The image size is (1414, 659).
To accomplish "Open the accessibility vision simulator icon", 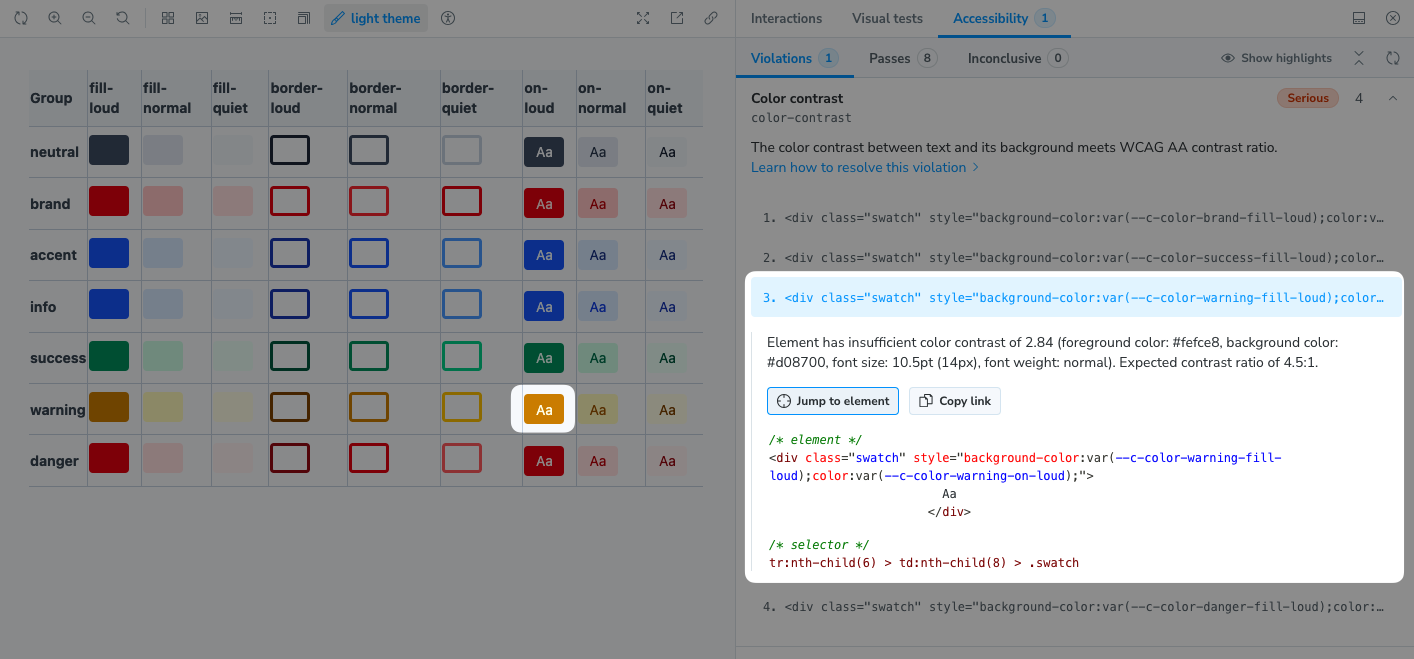I will tap(447, 17).
